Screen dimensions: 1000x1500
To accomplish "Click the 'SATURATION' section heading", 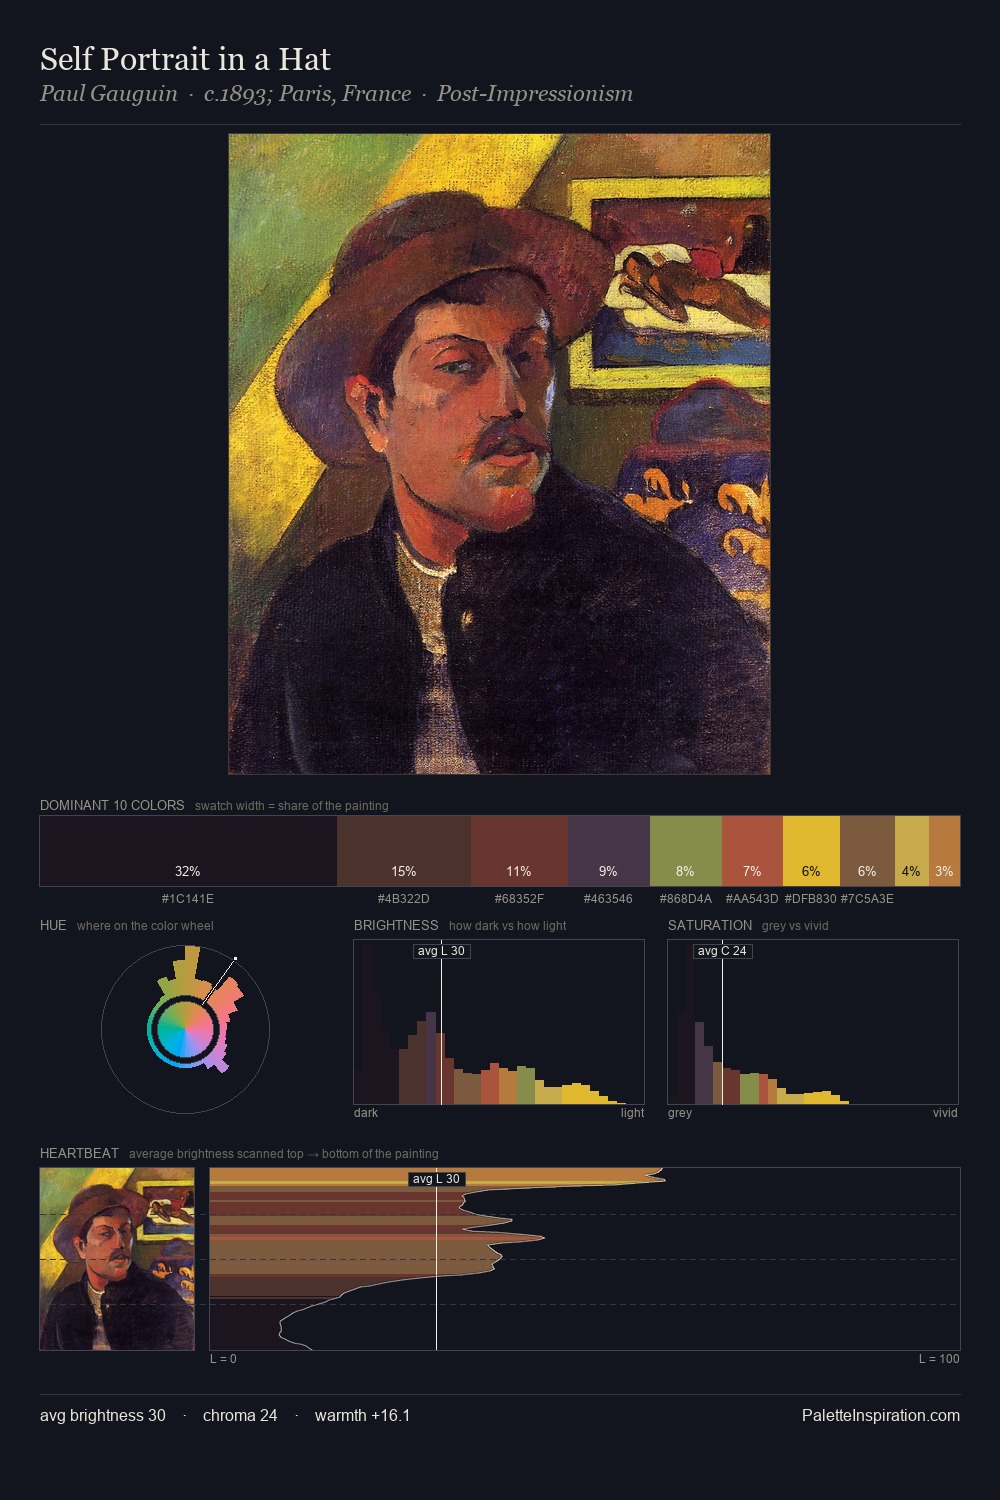I will point(710,925).
